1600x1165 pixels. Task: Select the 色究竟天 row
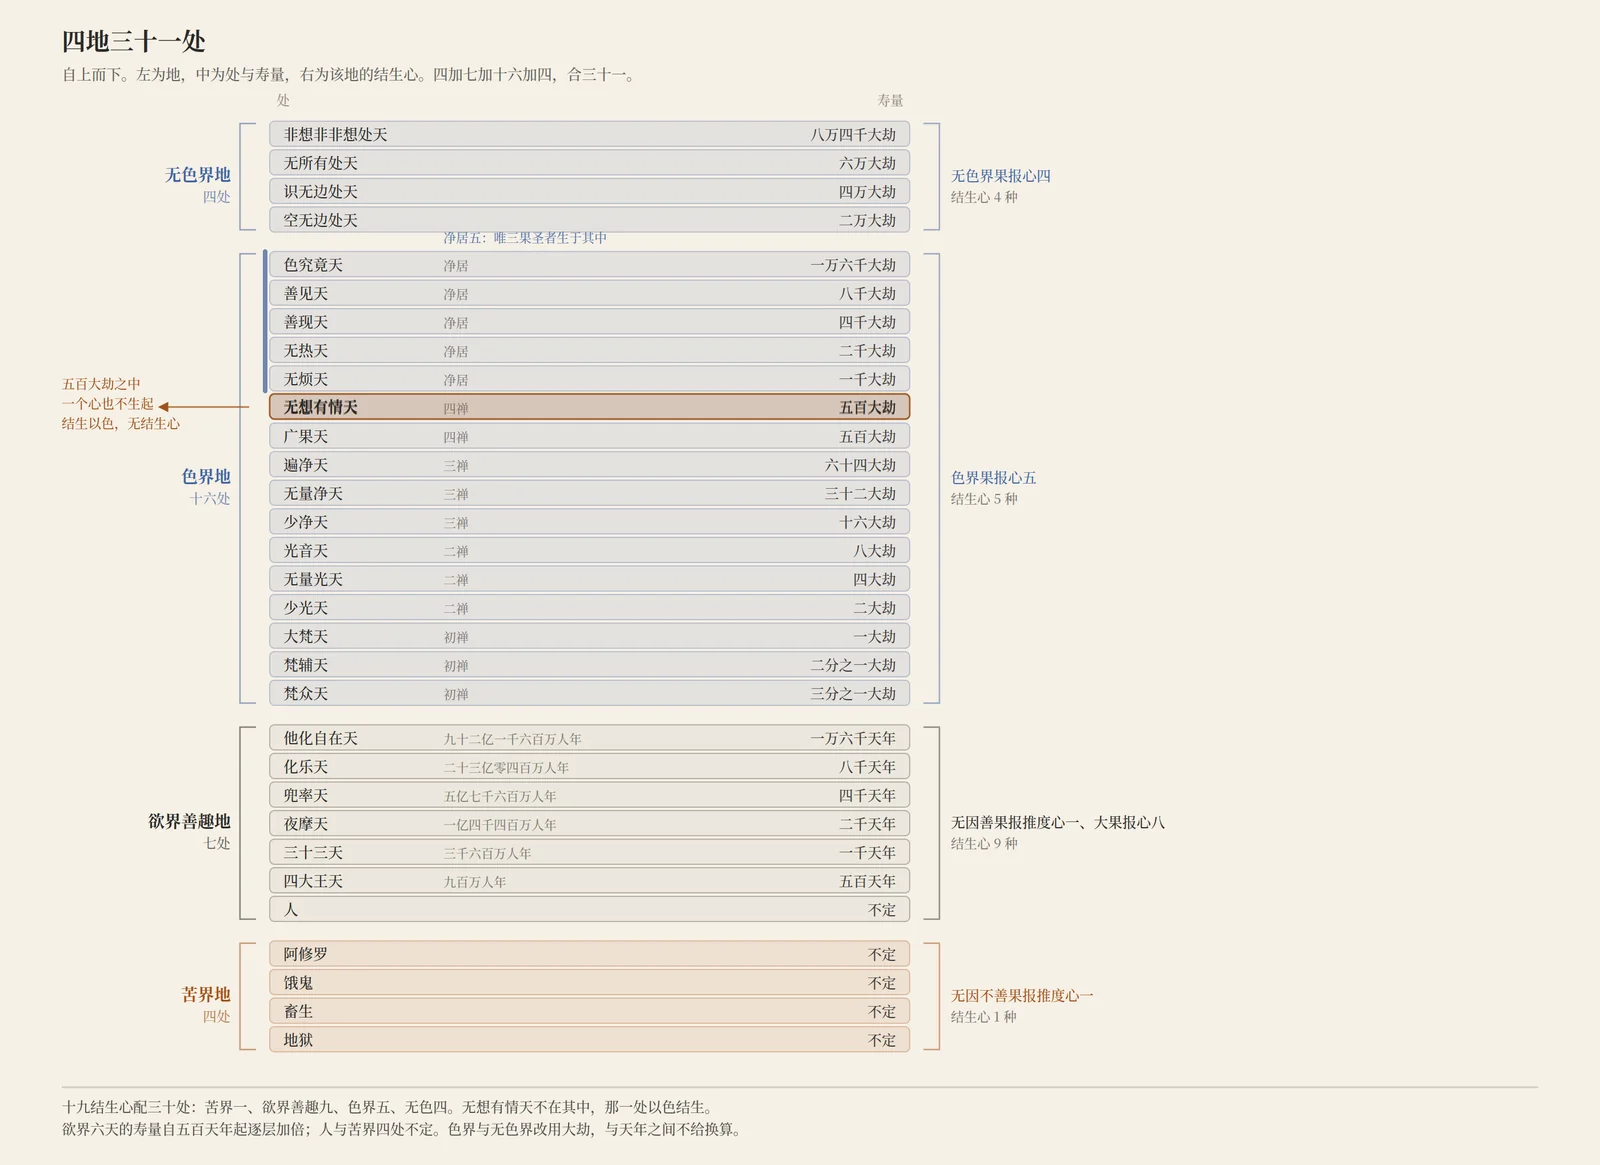click(589, 265)
